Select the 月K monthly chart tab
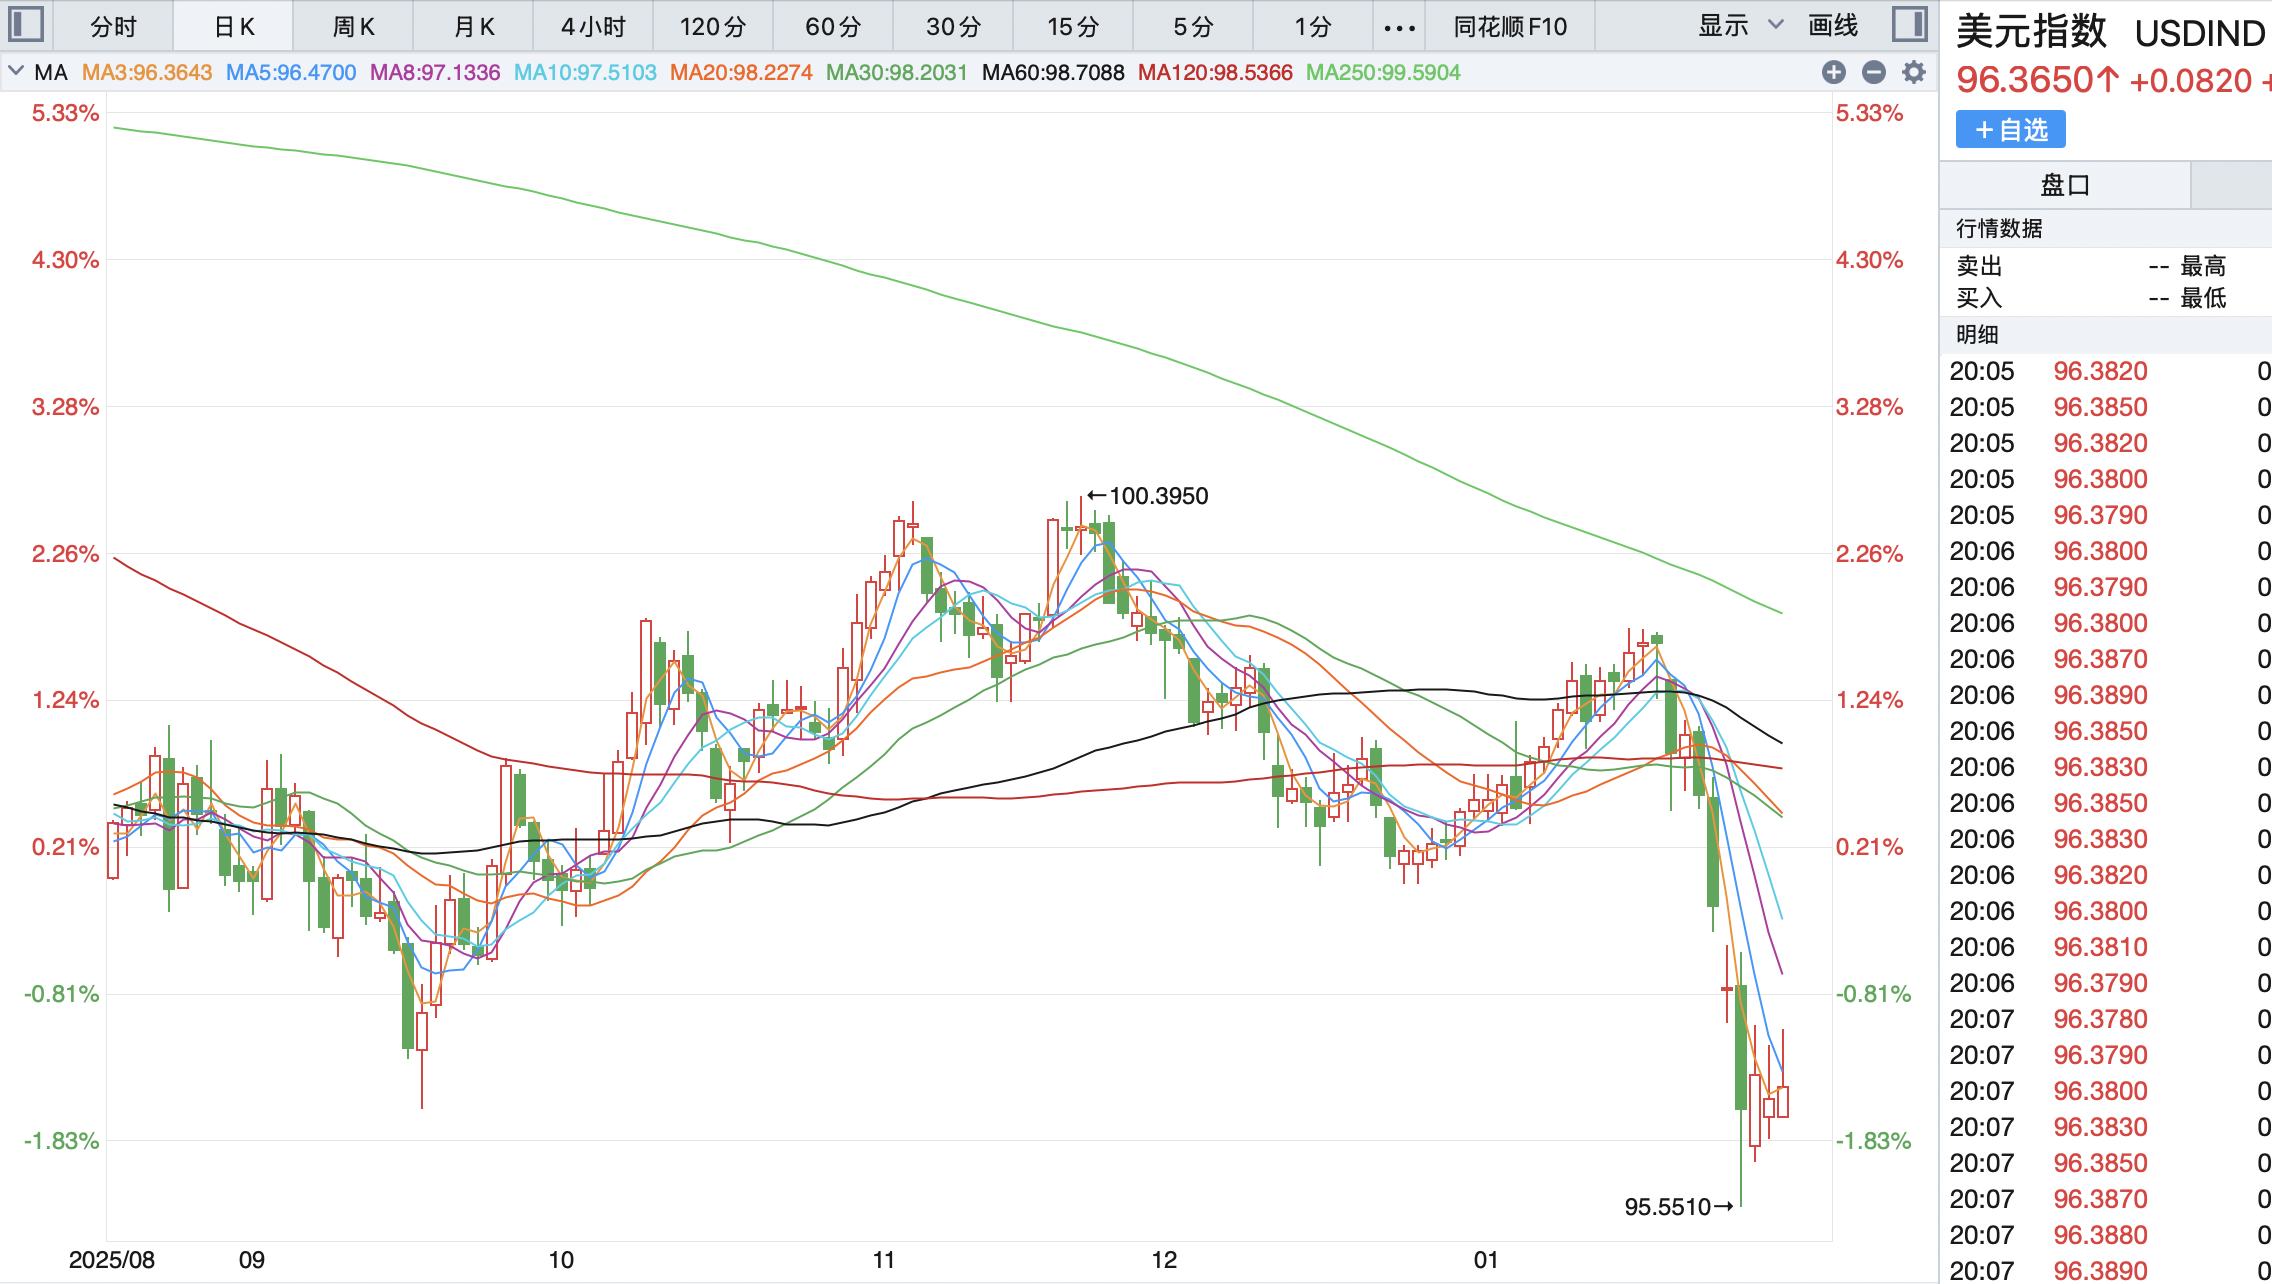 (473, 27)
